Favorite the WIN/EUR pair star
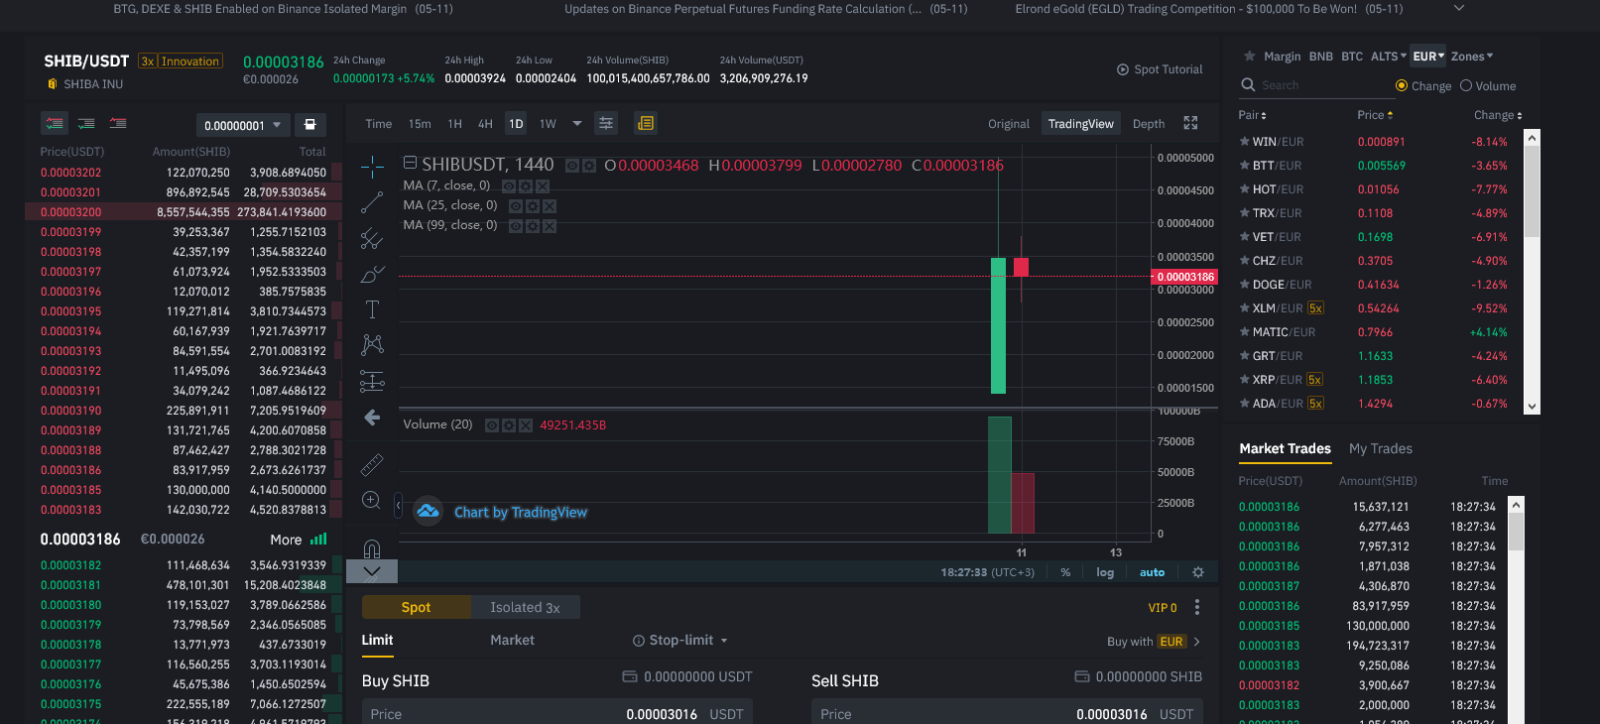The width and height of the screenshot is (1600, 724). 1245,142
